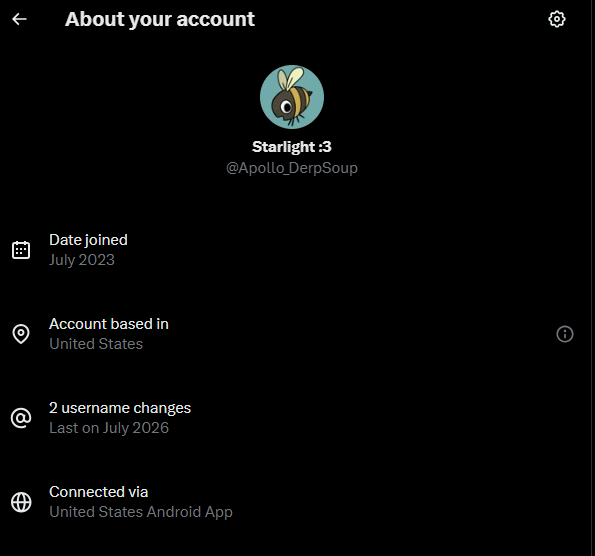Click the United States location value
Image resolution: width=595 pixels, height=556 pixels.
(96, 344)
